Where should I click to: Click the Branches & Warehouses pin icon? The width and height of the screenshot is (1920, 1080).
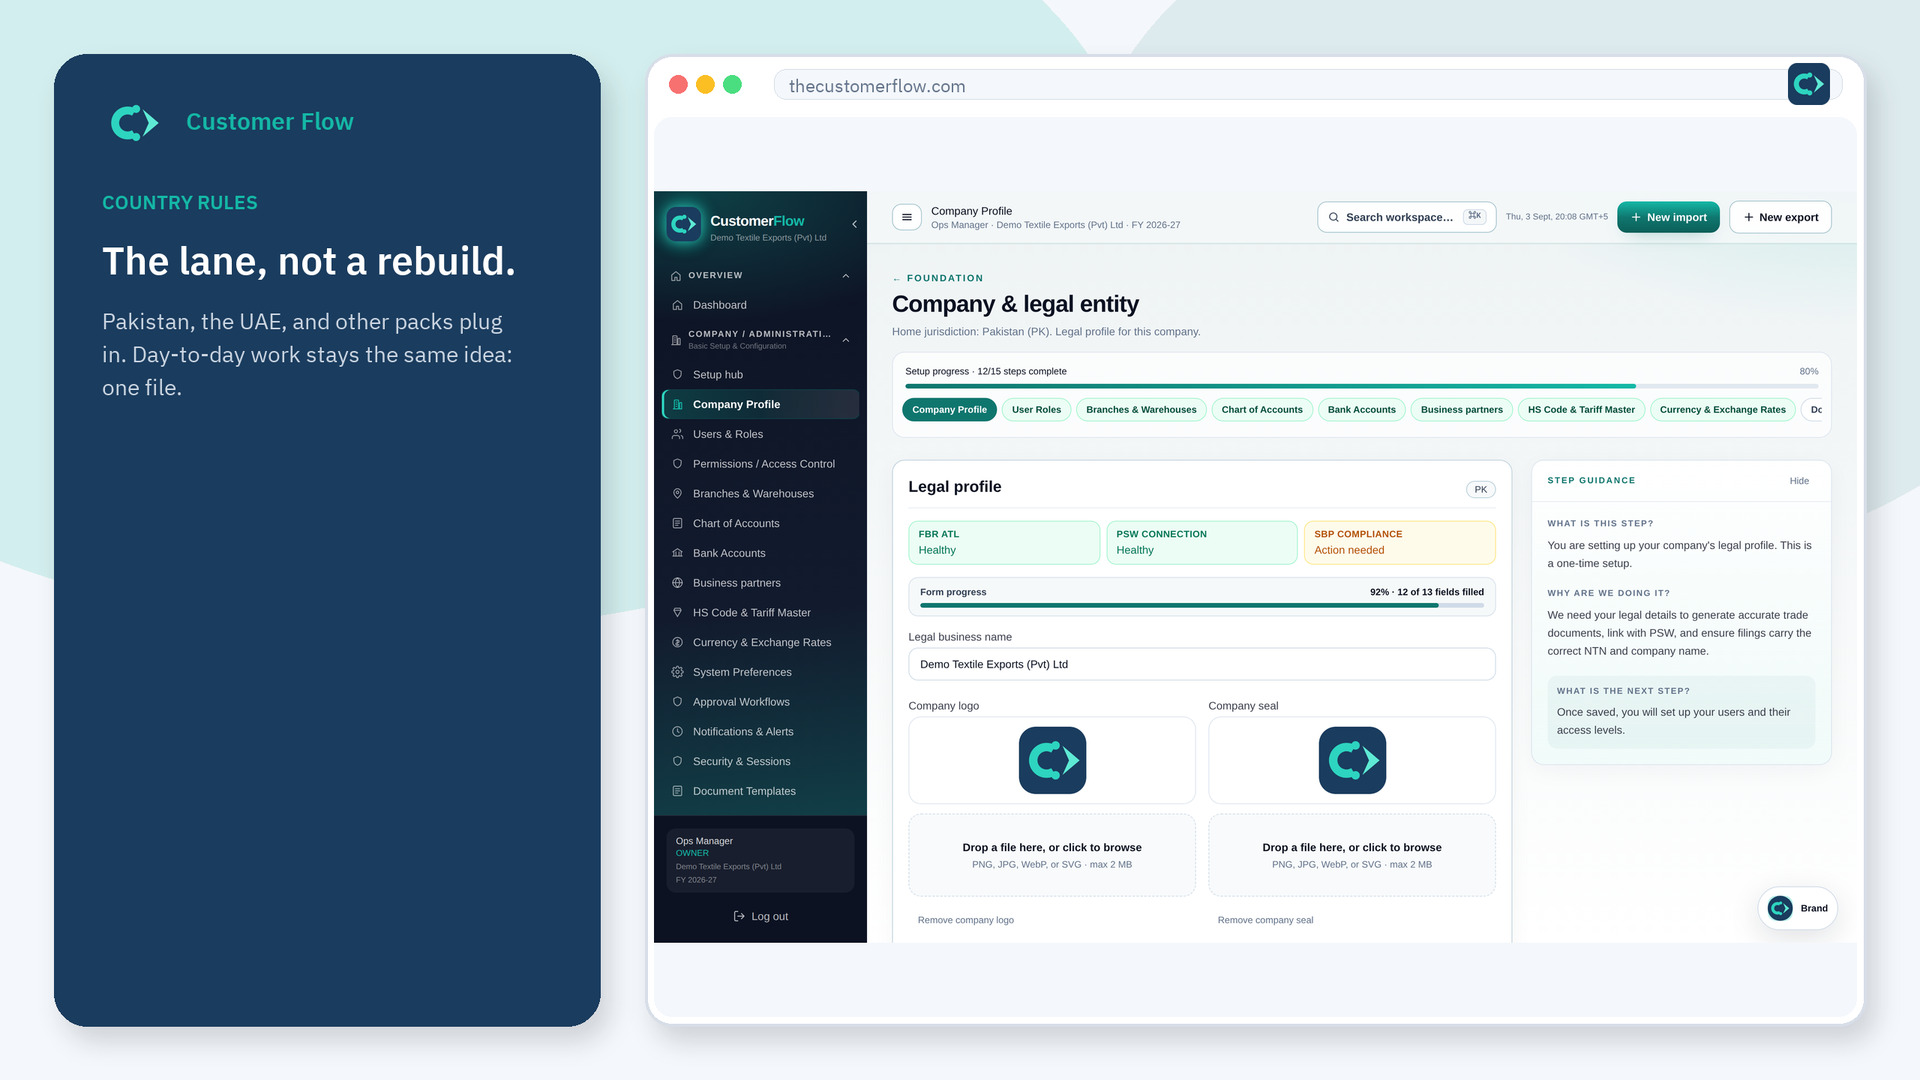[677, 493]
